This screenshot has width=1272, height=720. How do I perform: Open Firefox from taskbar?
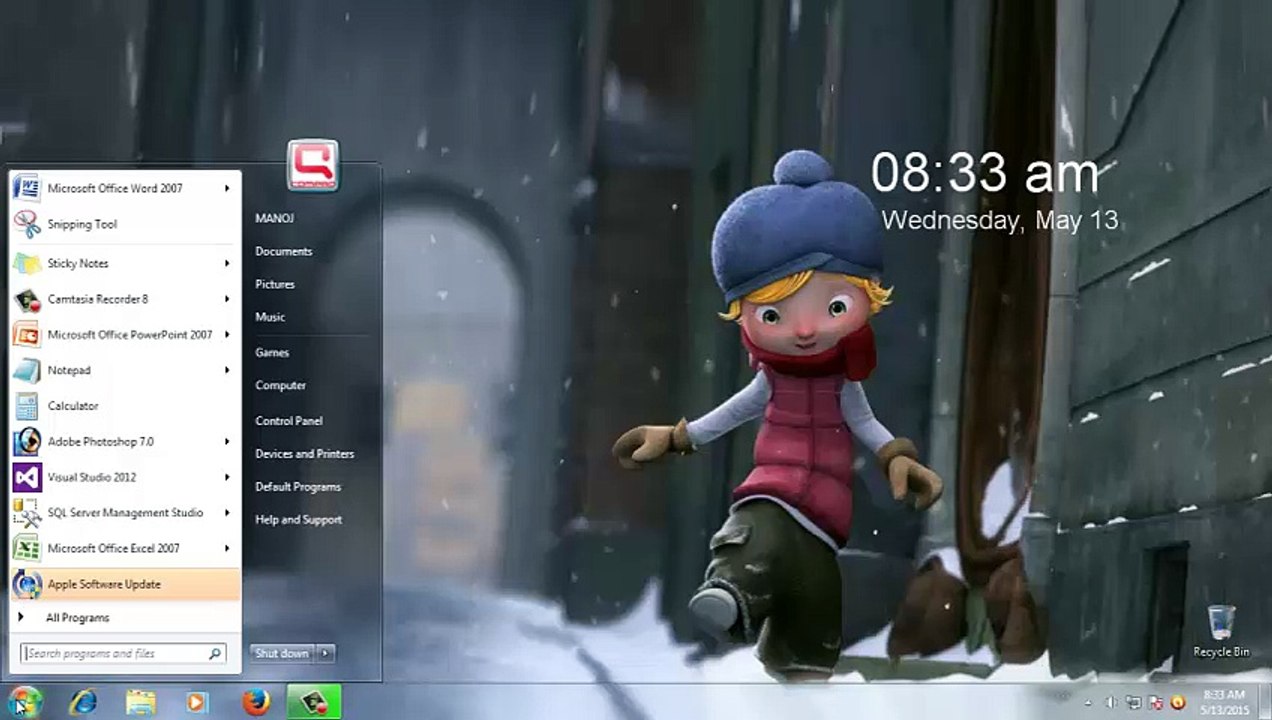pyautogui.click(x=256, y=703)
